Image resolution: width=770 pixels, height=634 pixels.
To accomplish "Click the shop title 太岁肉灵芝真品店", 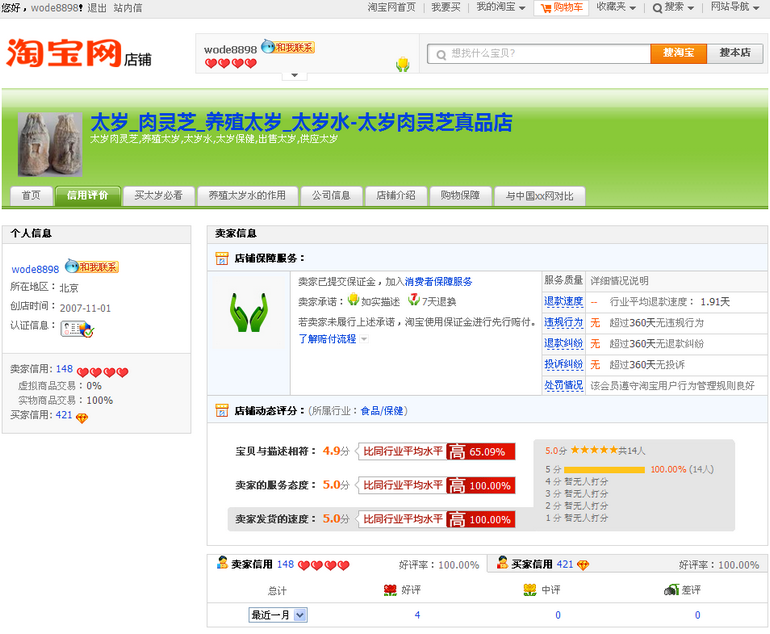I will [301, 122].
